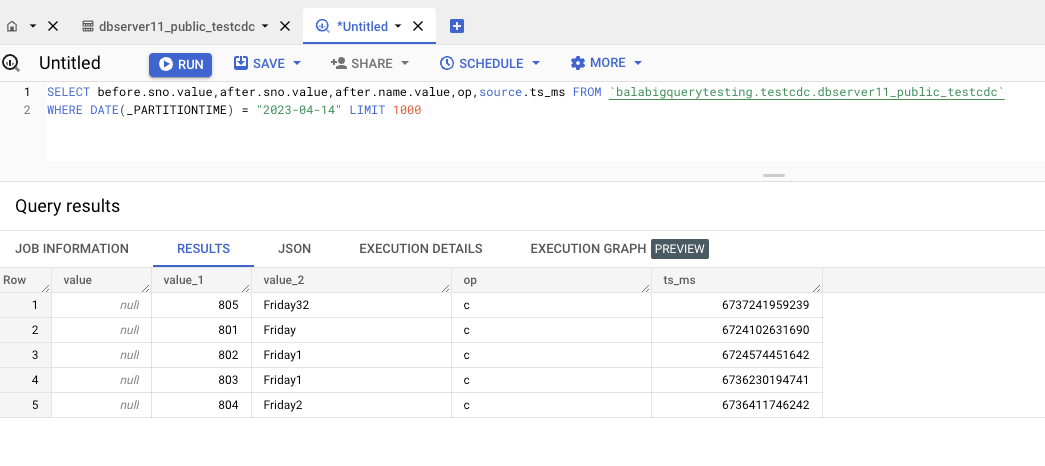This screenshot has width=1045, height=466.
Task: Click the query editor icon beside Untitled title
Action: click(11, 63)
